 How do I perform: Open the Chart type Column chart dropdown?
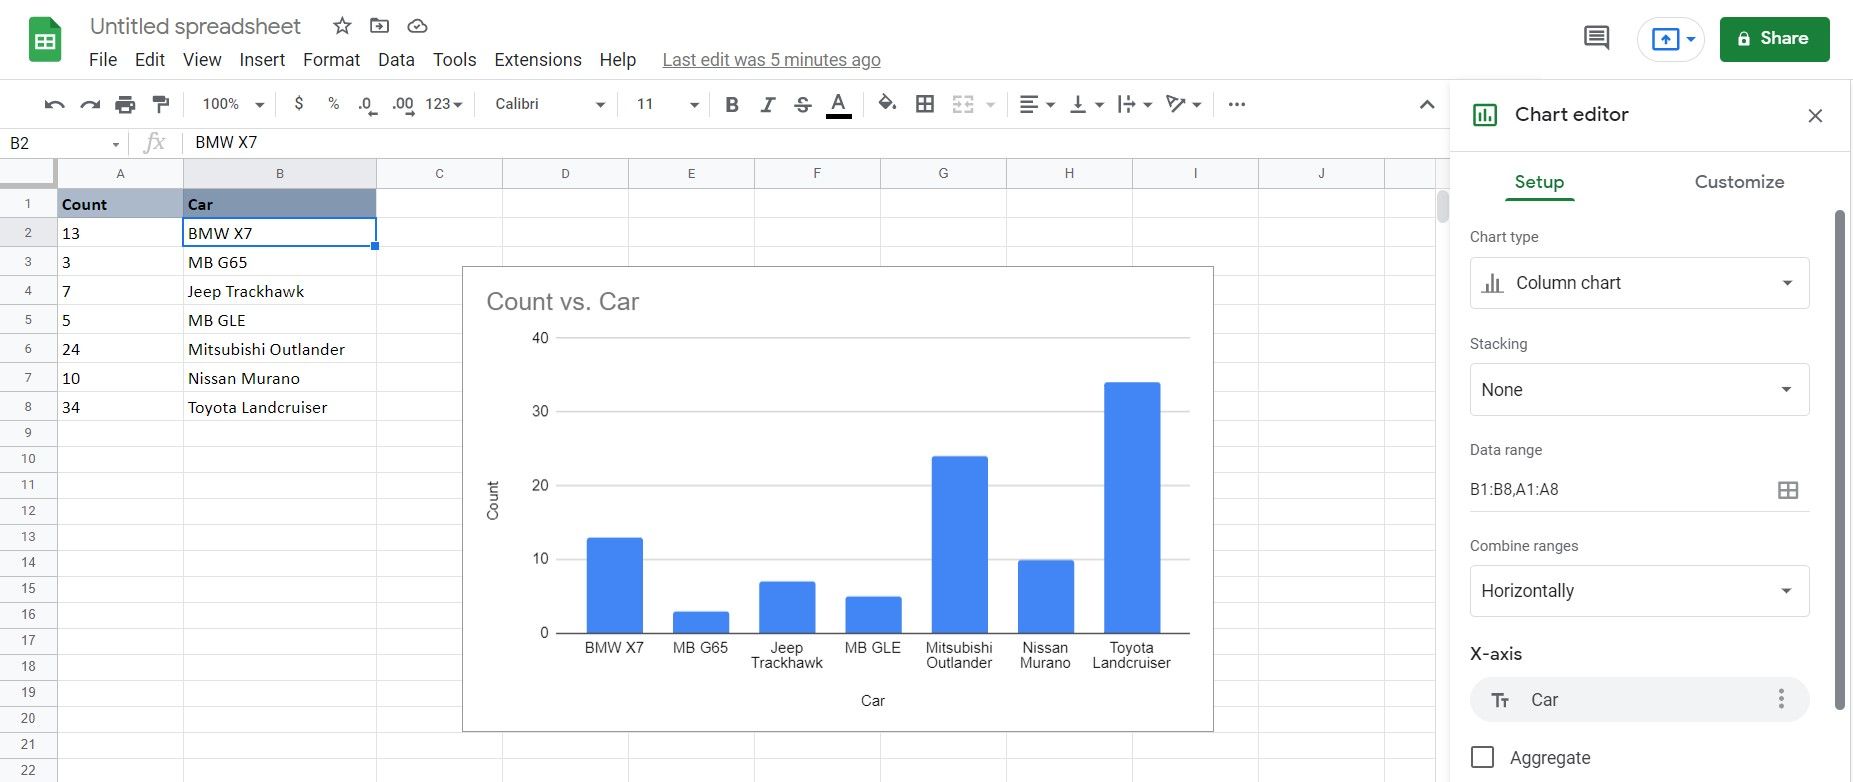coord(1639,283)
